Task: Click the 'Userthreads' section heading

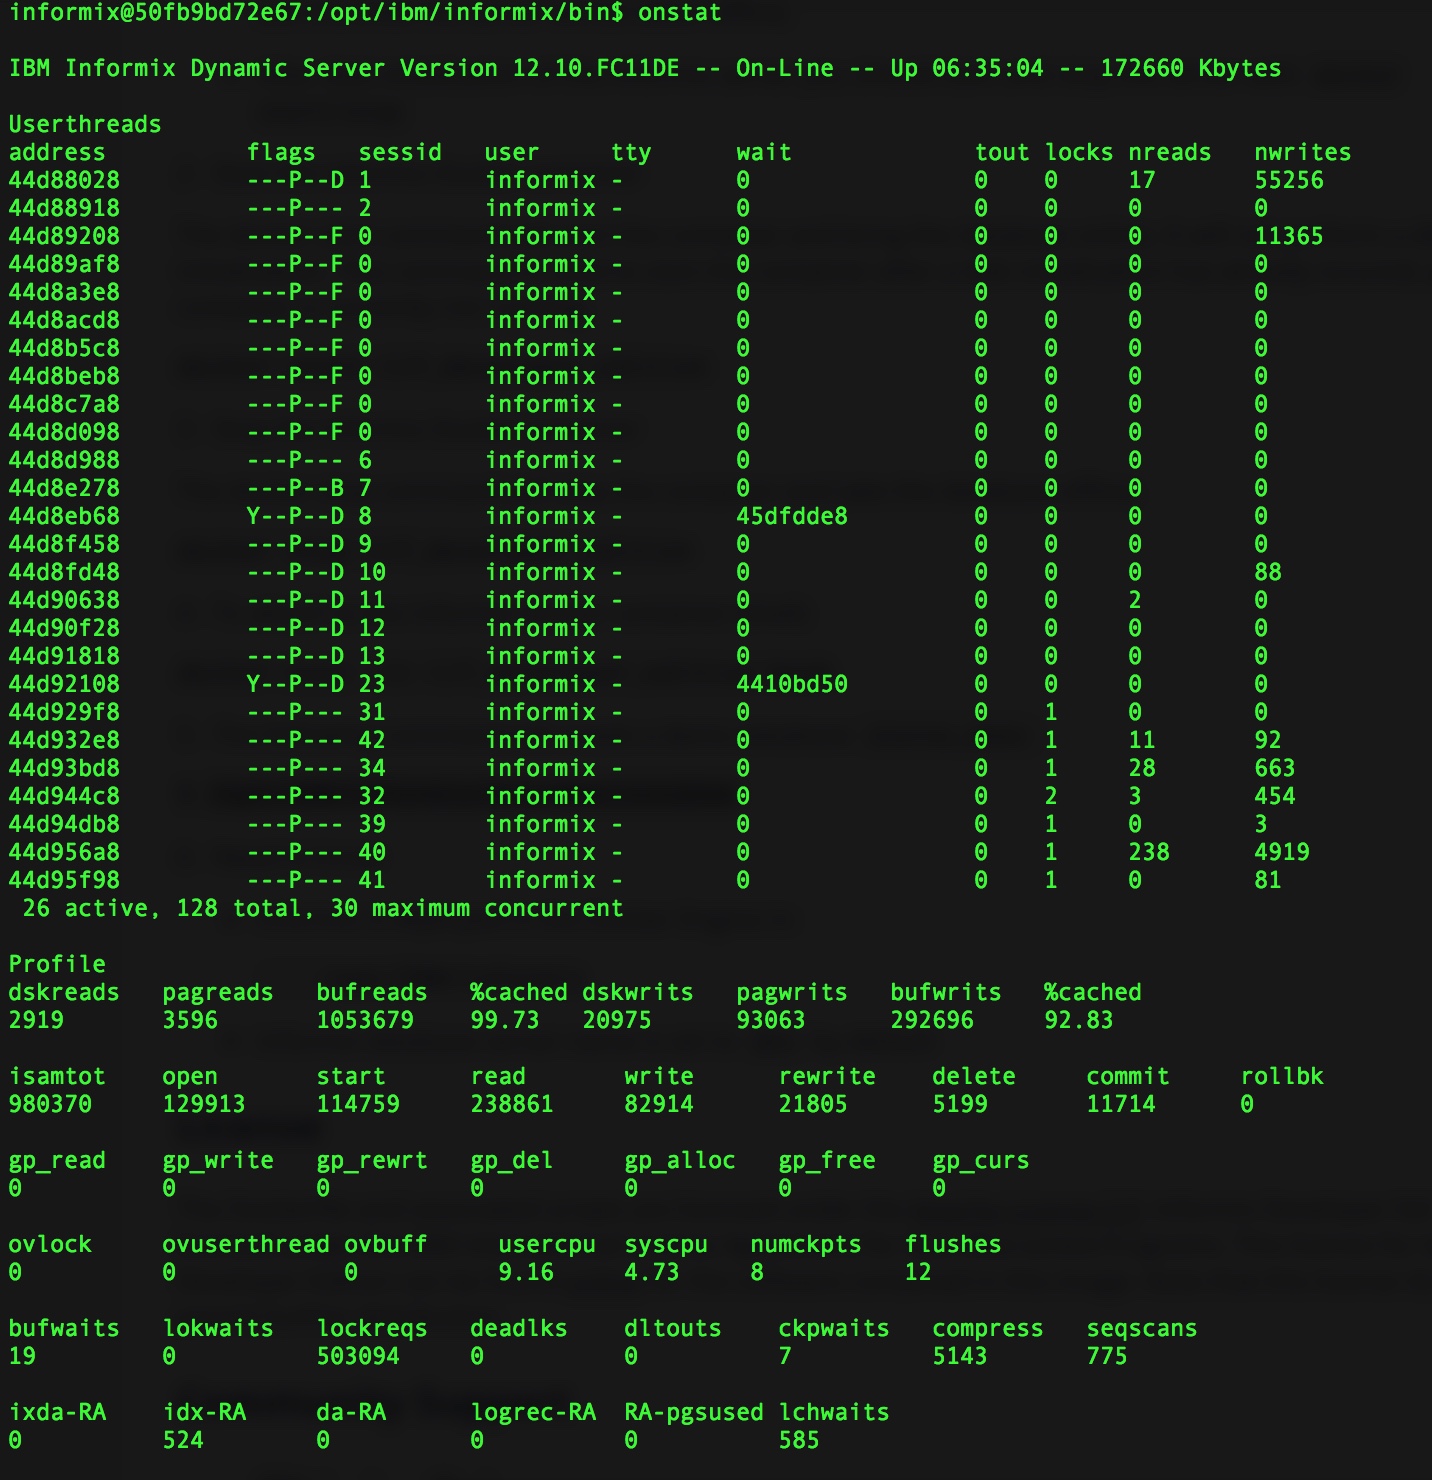Action: [x=85, y=124]
